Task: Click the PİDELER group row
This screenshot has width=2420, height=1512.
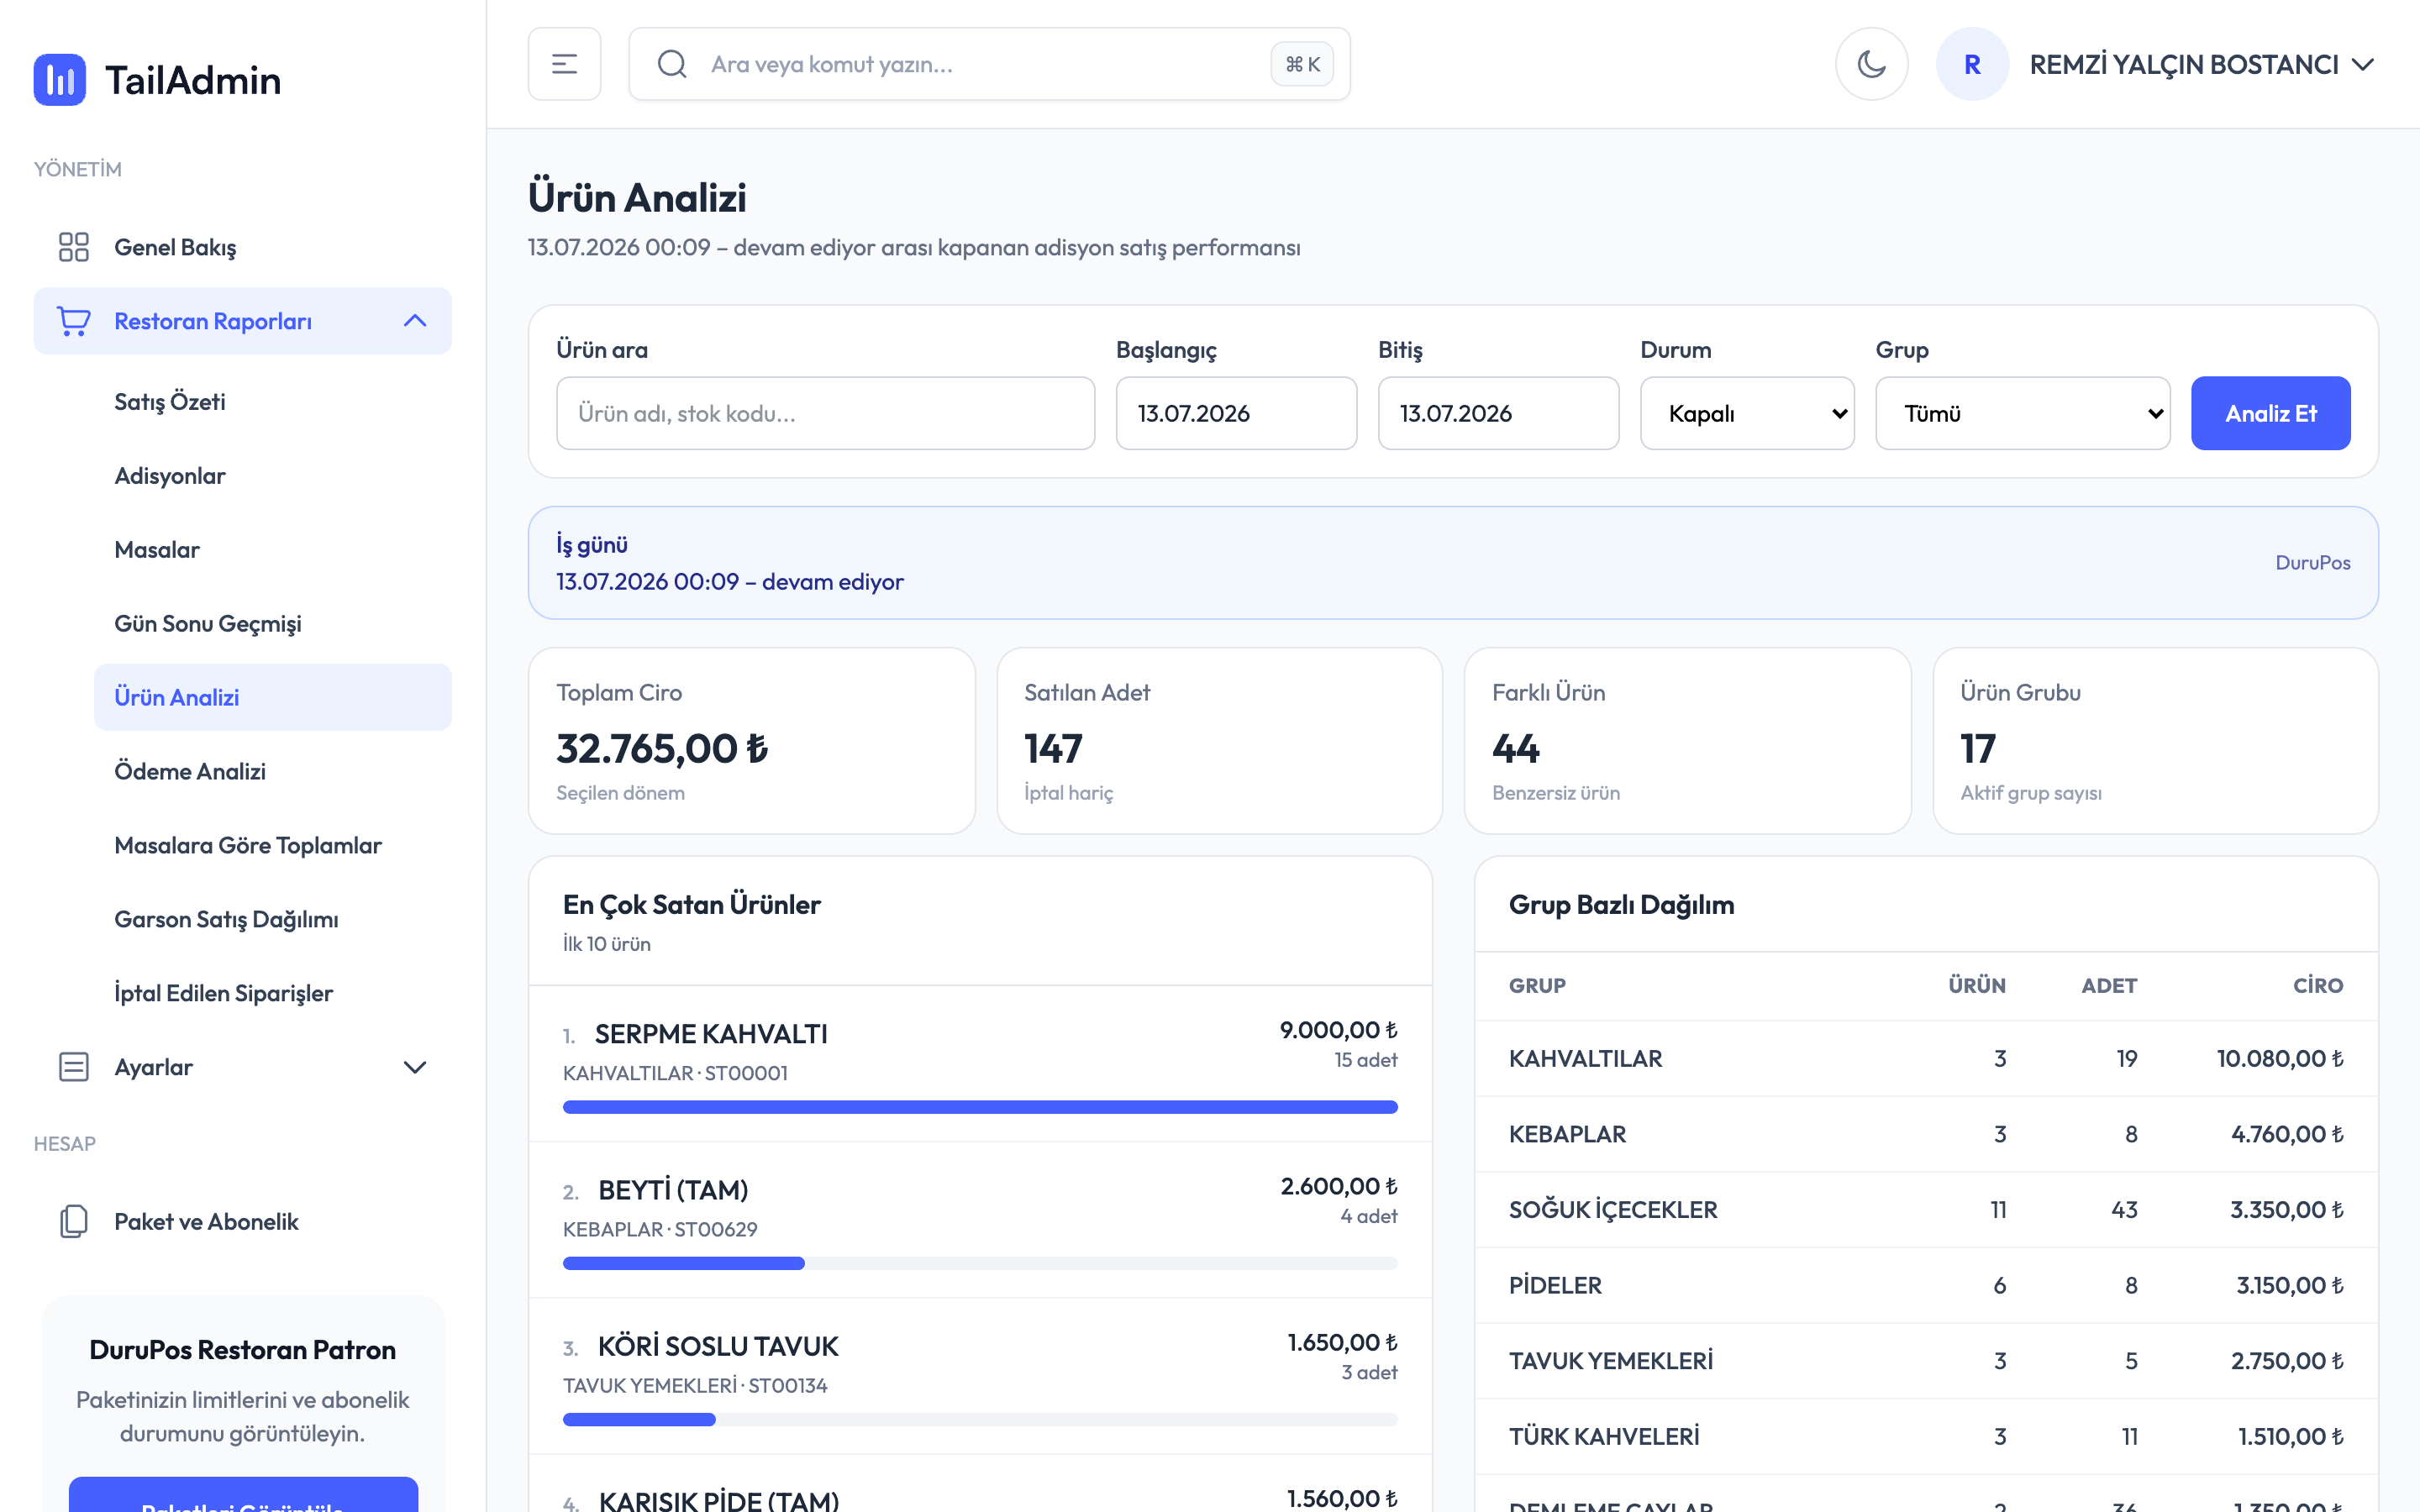Action: [1926, 1285]
